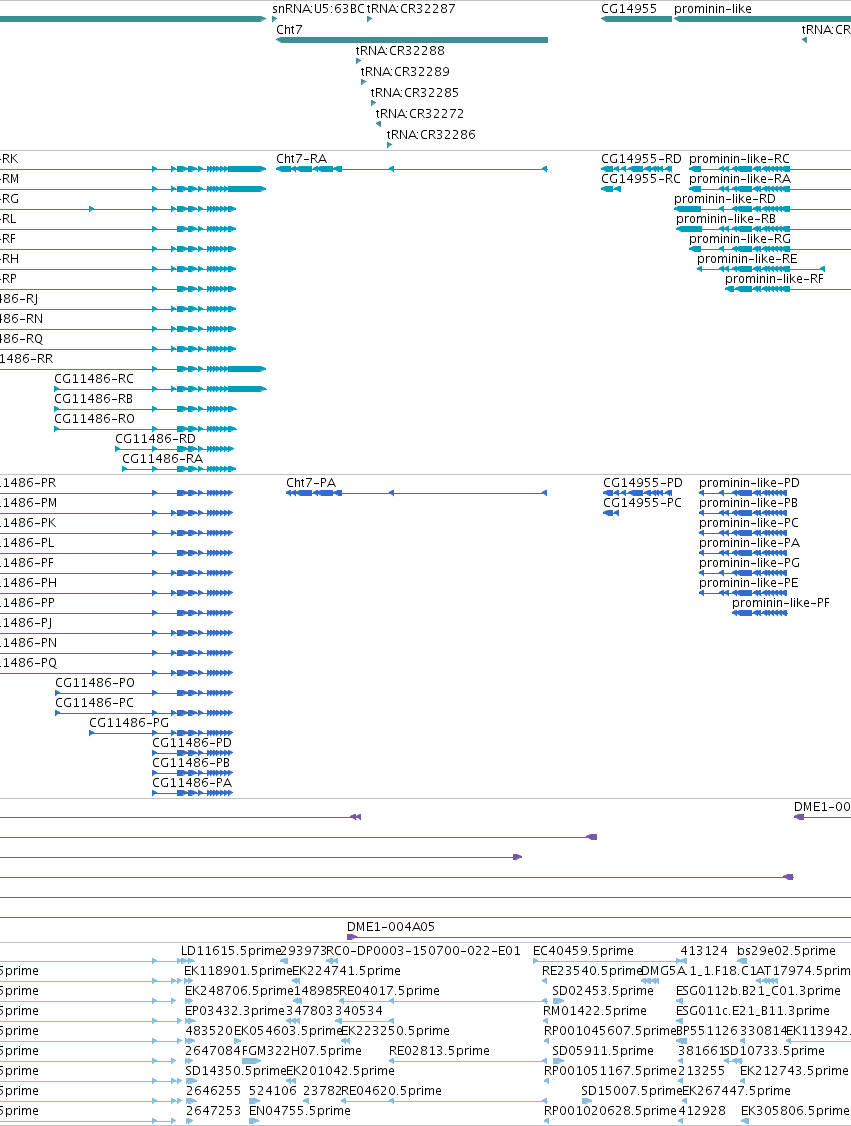The width and height of the screenshot is (851, 1126).
Task: Click the CG11486-PB protein label
Action: [191, 763]
